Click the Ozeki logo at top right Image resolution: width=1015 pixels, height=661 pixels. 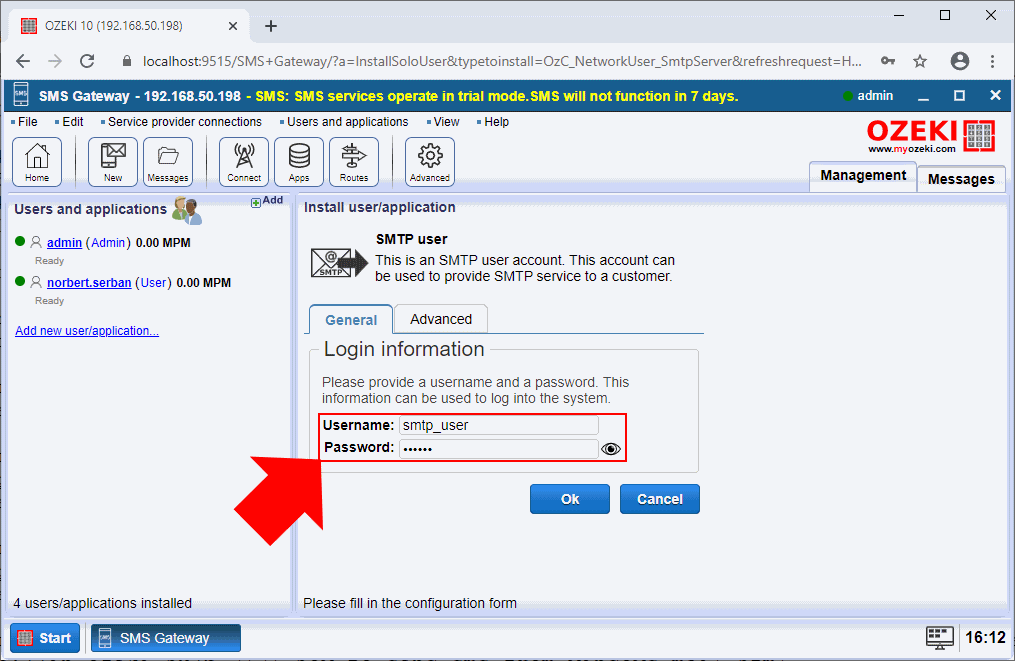click(931, 136)
